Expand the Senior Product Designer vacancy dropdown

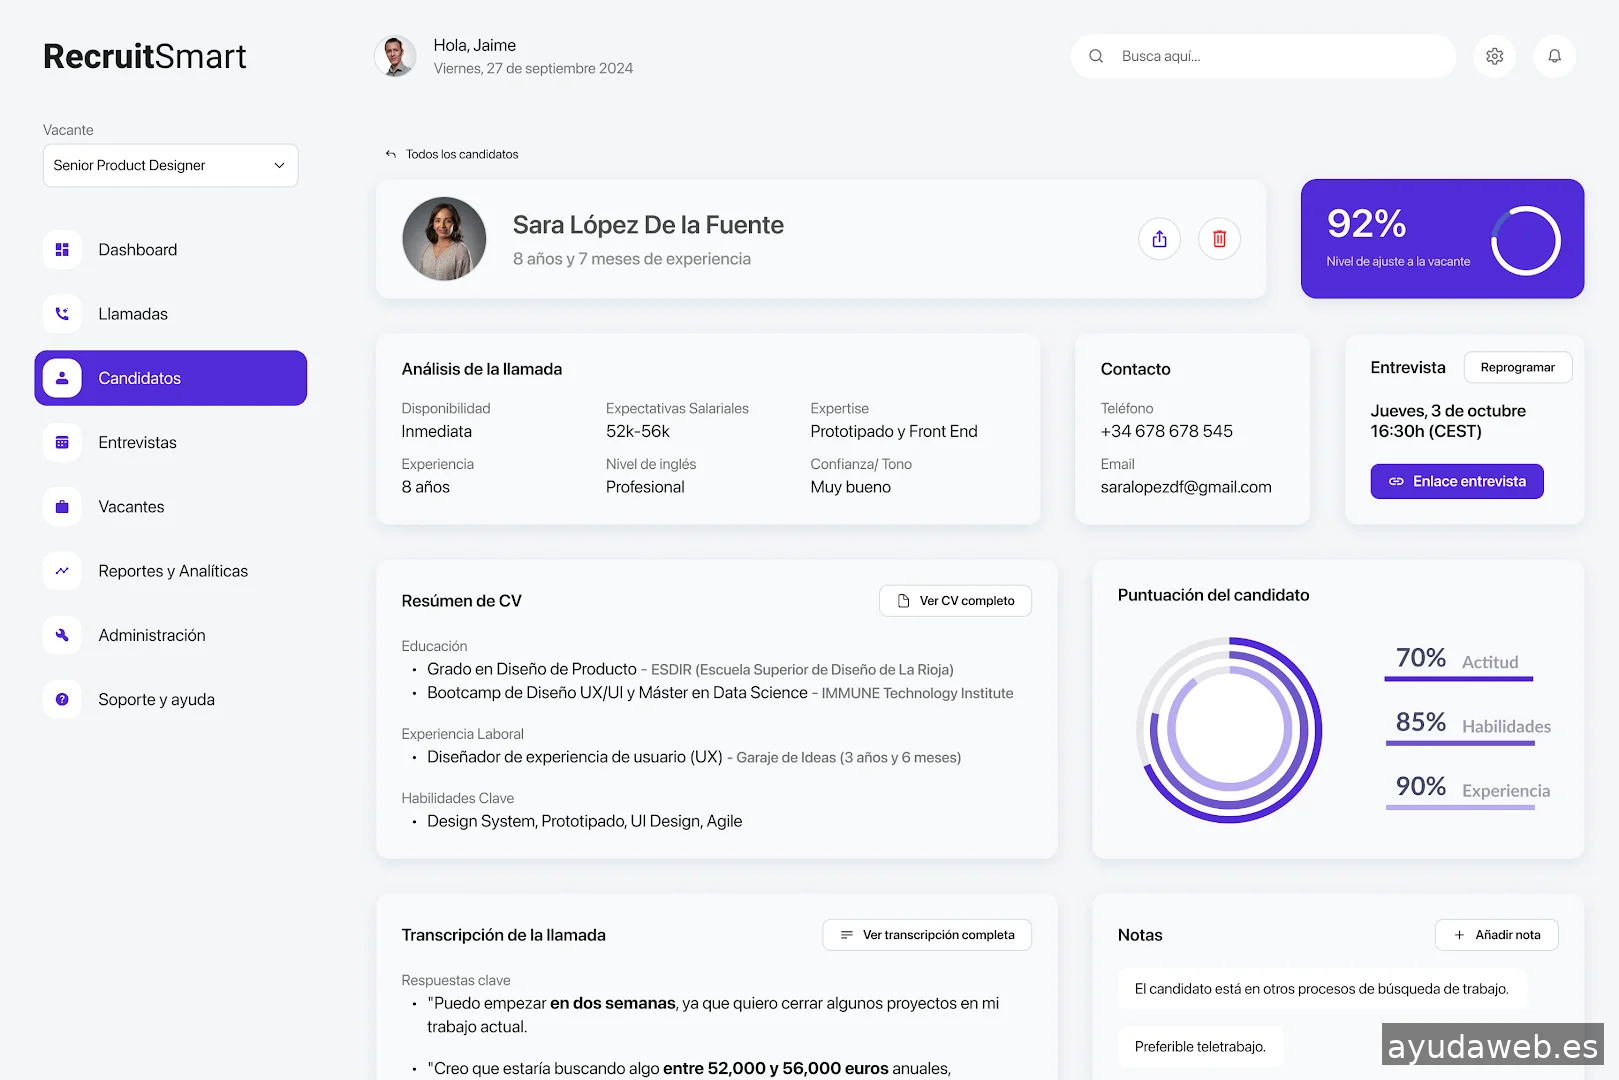point(170,165)
